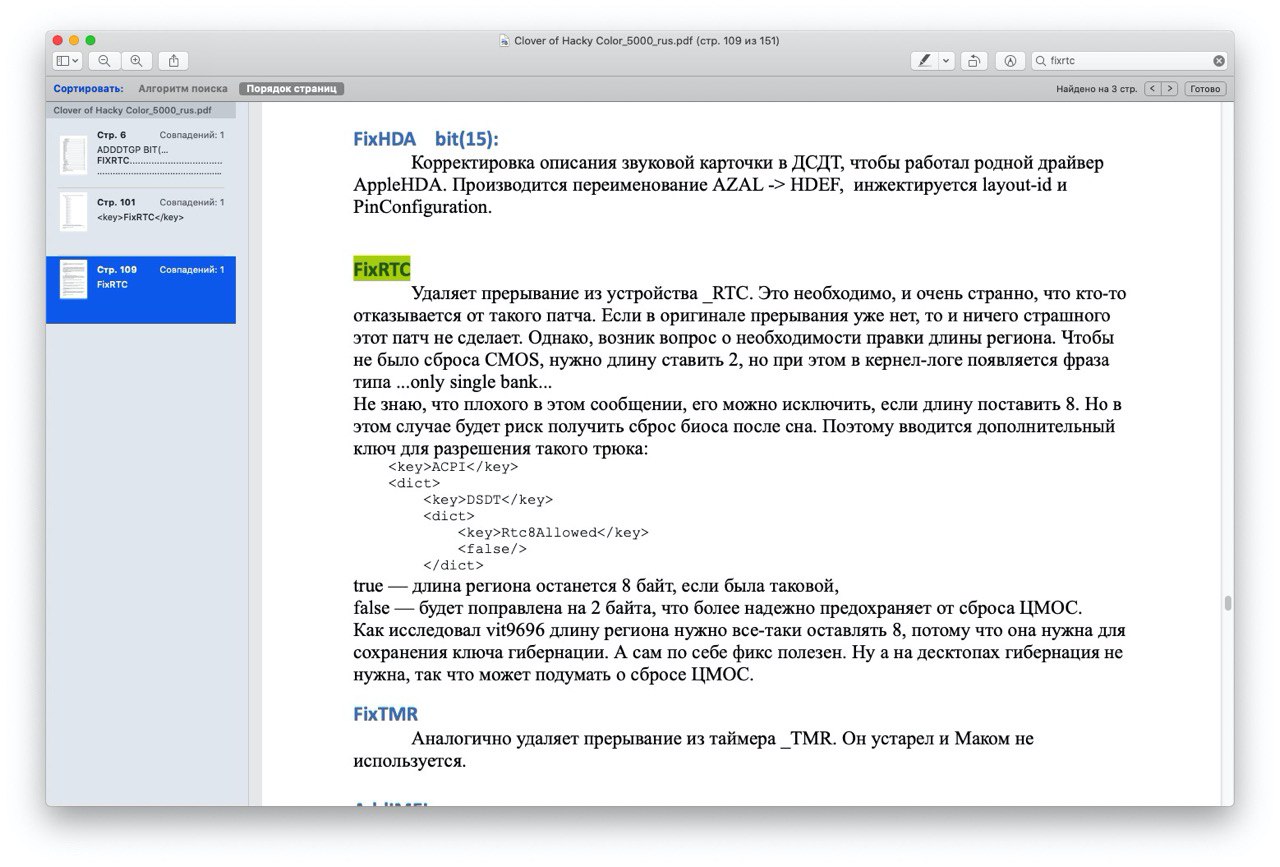
Task: Select search result Стр. 6
Action: pos(141,154)
